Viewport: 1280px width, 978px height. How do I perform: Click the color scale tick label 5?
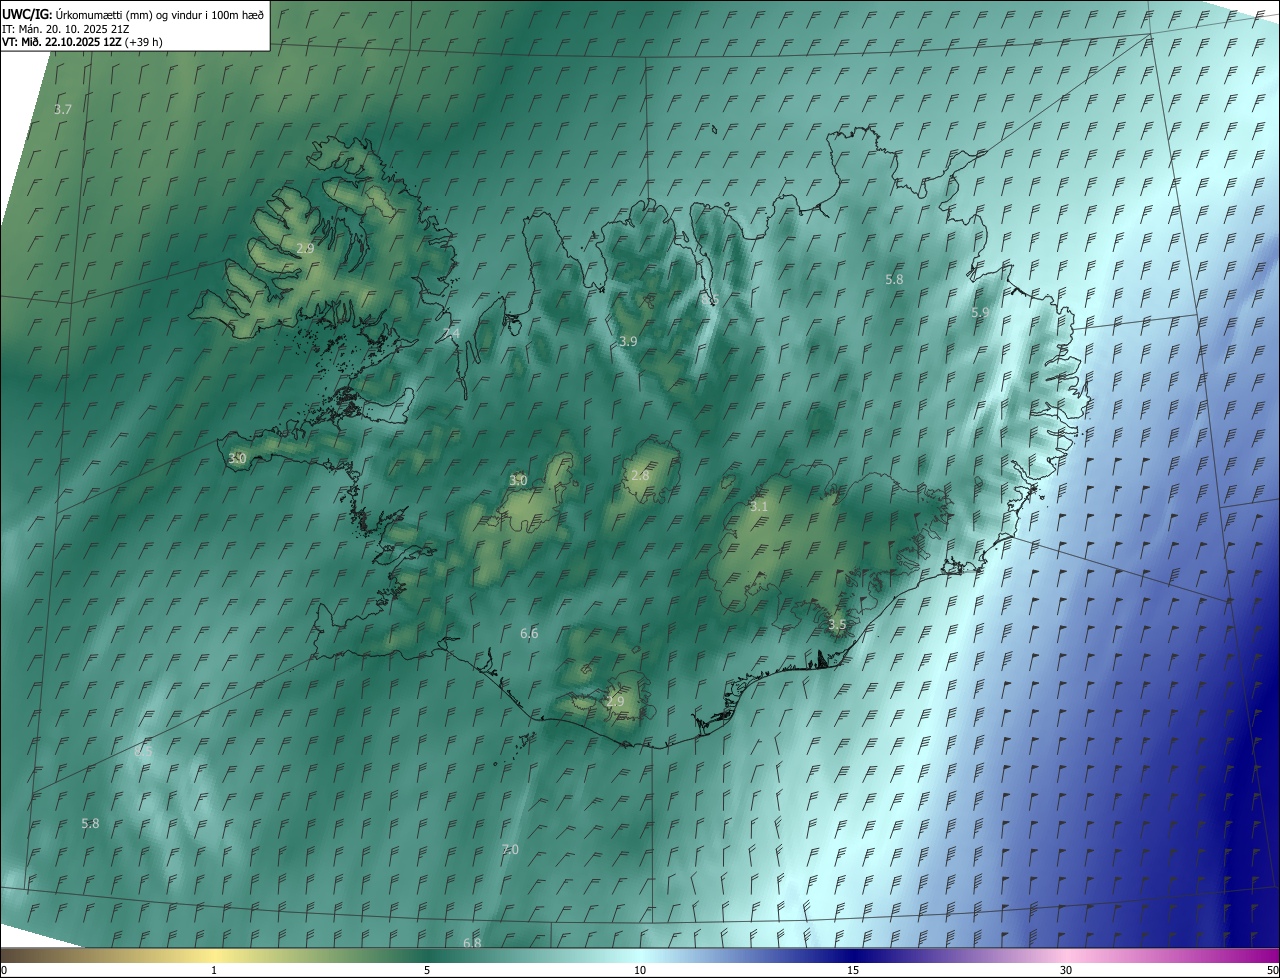(x=427, y=970)
